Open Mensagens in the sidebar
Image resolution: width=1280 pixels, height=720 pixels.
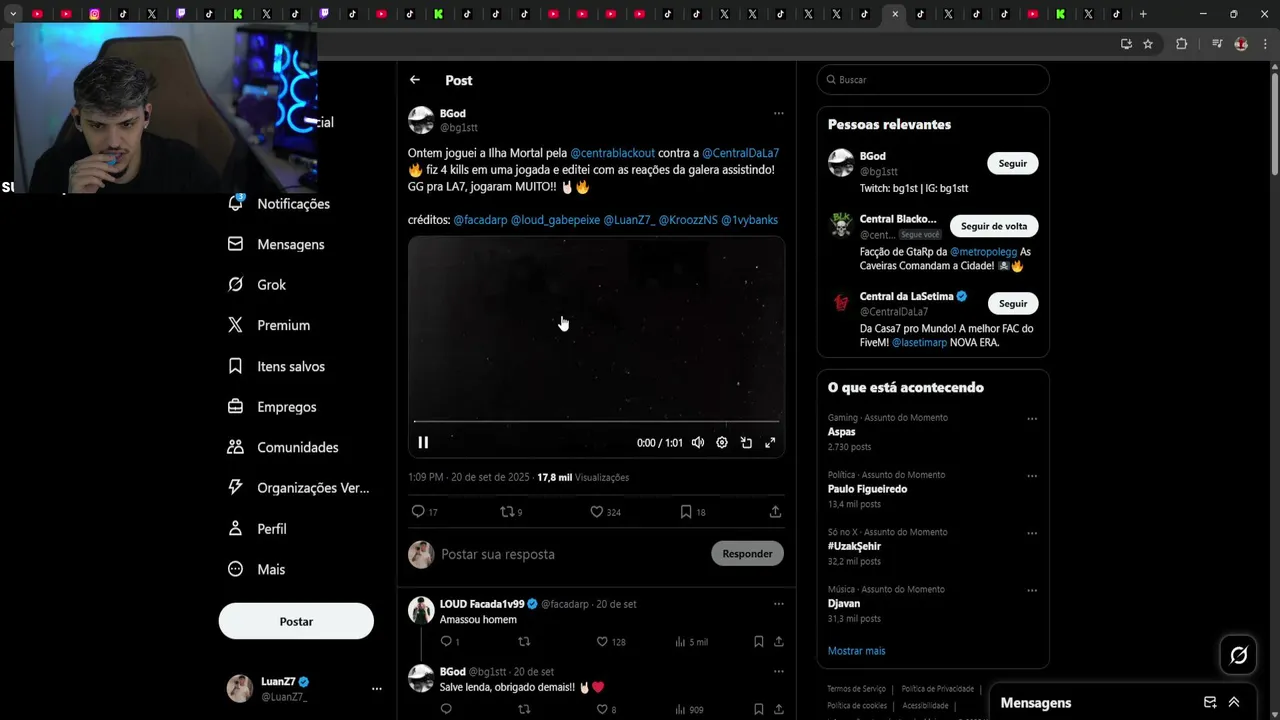point(277,244)
